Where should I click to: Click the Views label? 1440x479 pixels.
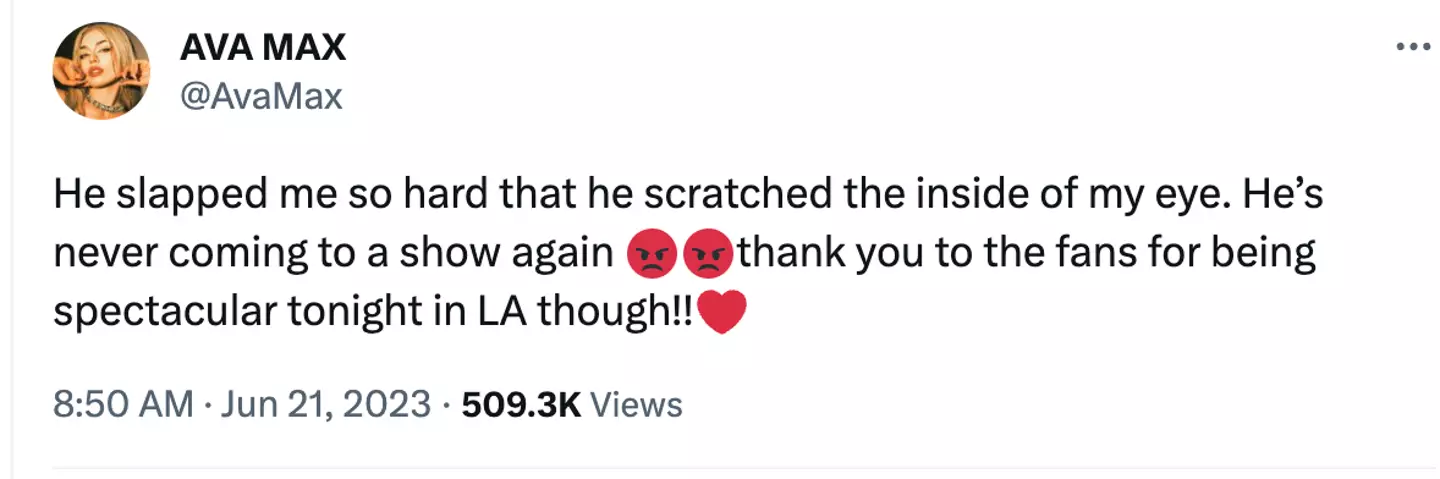(x=637, y=405)
